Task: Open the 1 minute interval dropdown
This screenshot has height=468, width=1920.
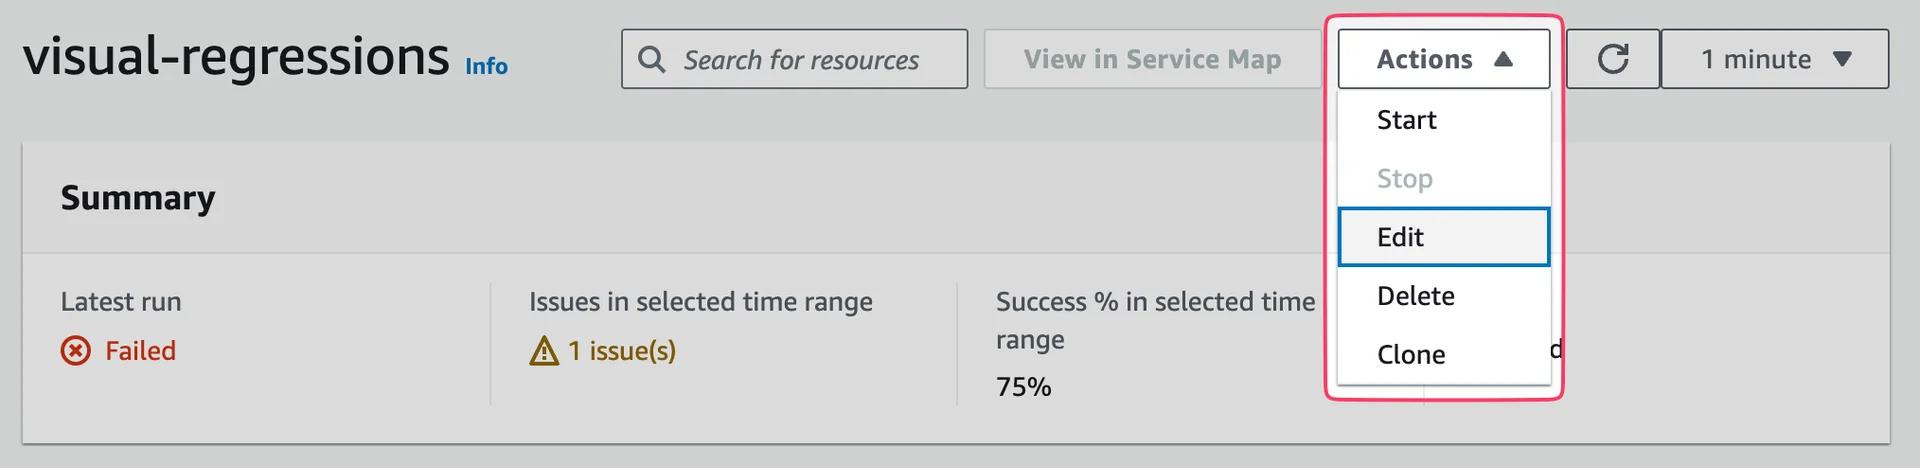Action: [1775, 59]
